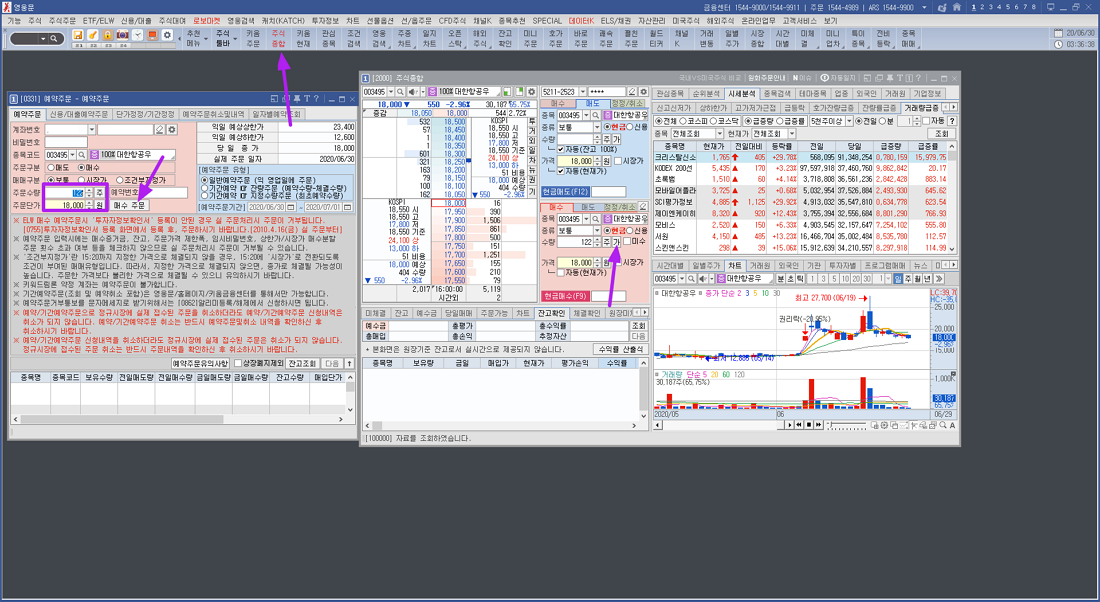Screen dimensions: 1100x602
Task: Click the home icon in the title bar
Action: 957,7
